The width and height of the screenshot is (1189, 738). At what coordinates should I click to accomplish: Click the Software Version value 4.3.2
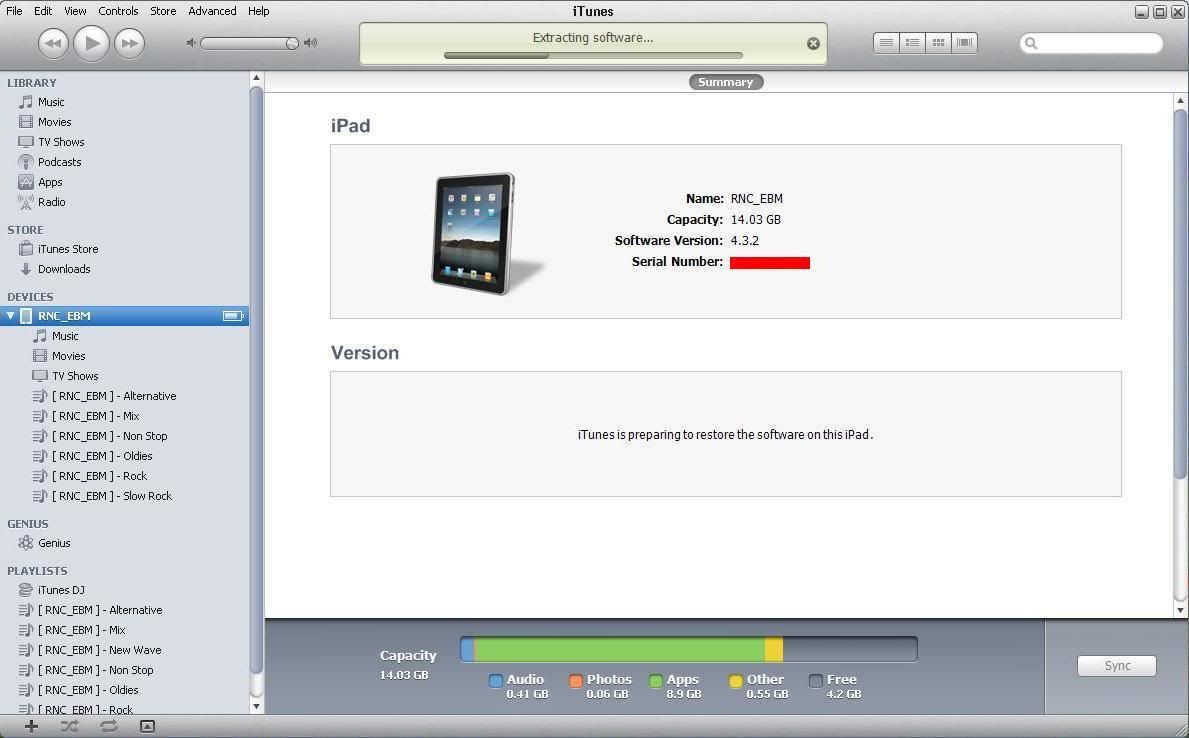(x=745, y=240)
